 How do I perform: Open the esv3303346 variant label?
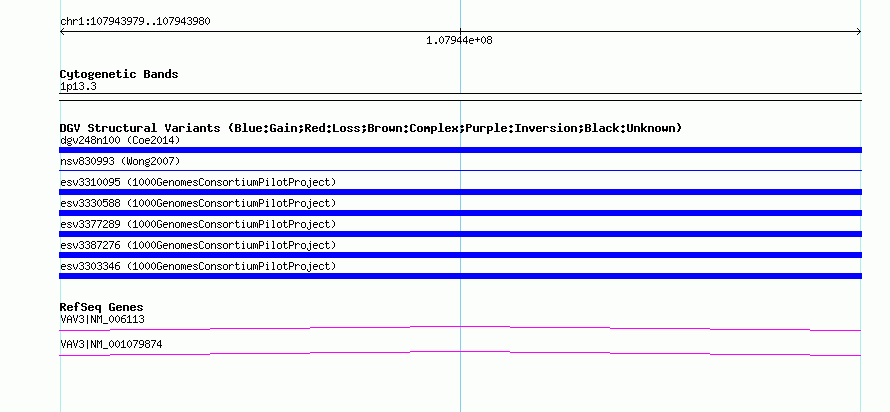click(x=198, y=266)
